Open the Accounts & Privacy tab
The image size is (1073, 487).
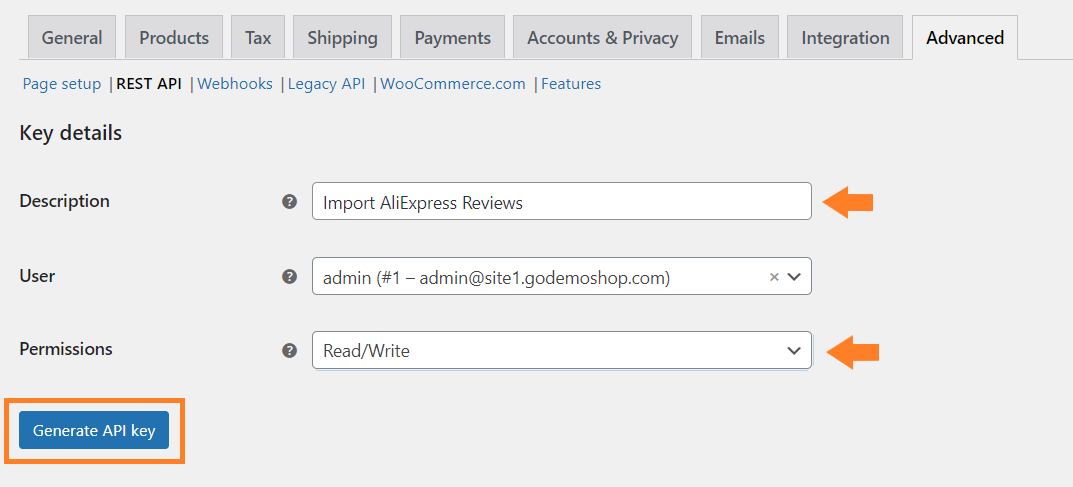coord(602,38)
